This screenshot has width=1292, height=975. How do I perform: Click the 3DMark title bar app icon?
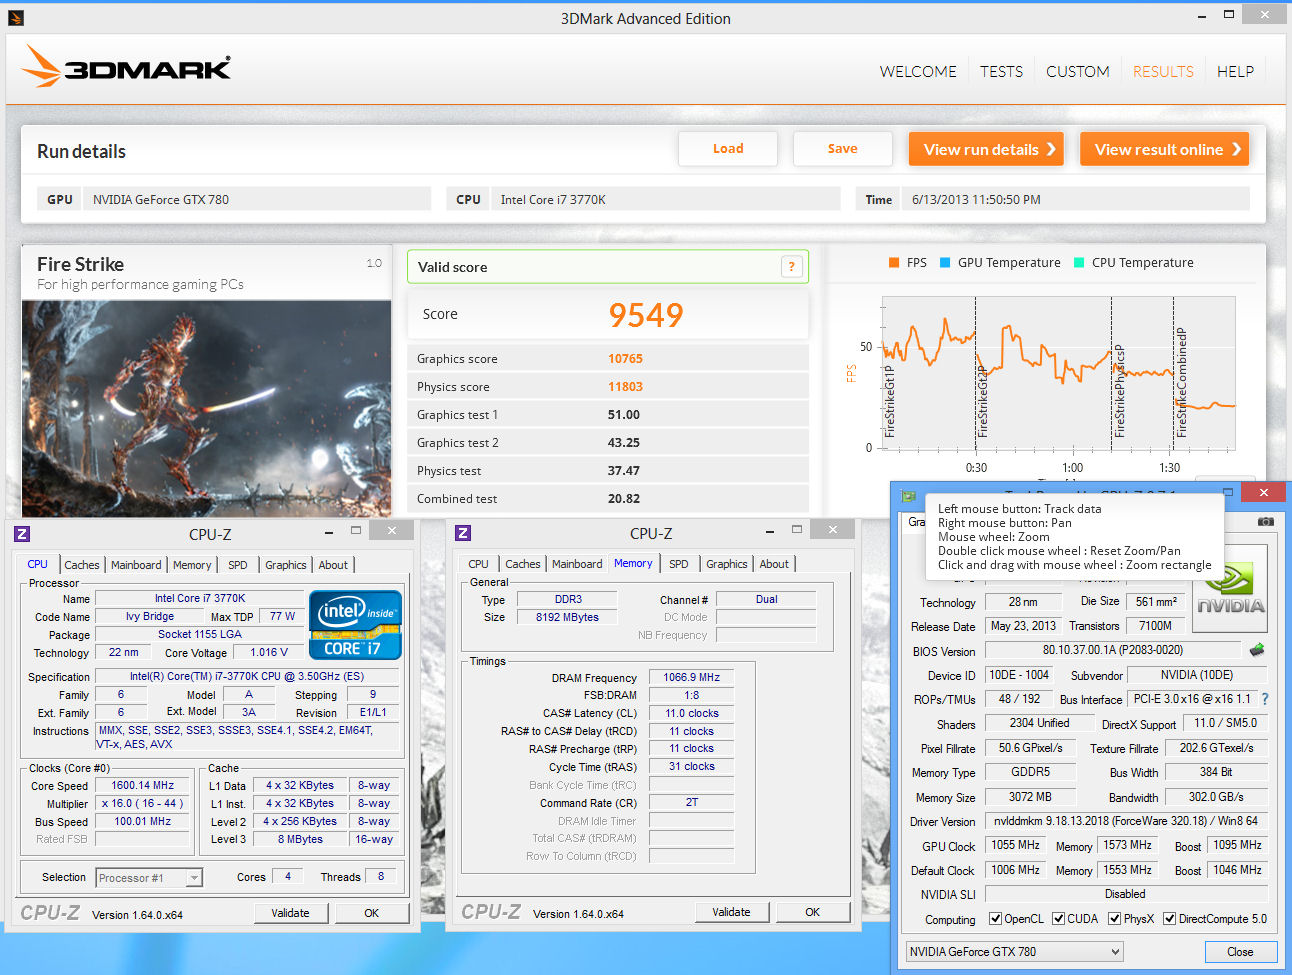(x=15, y=18)
